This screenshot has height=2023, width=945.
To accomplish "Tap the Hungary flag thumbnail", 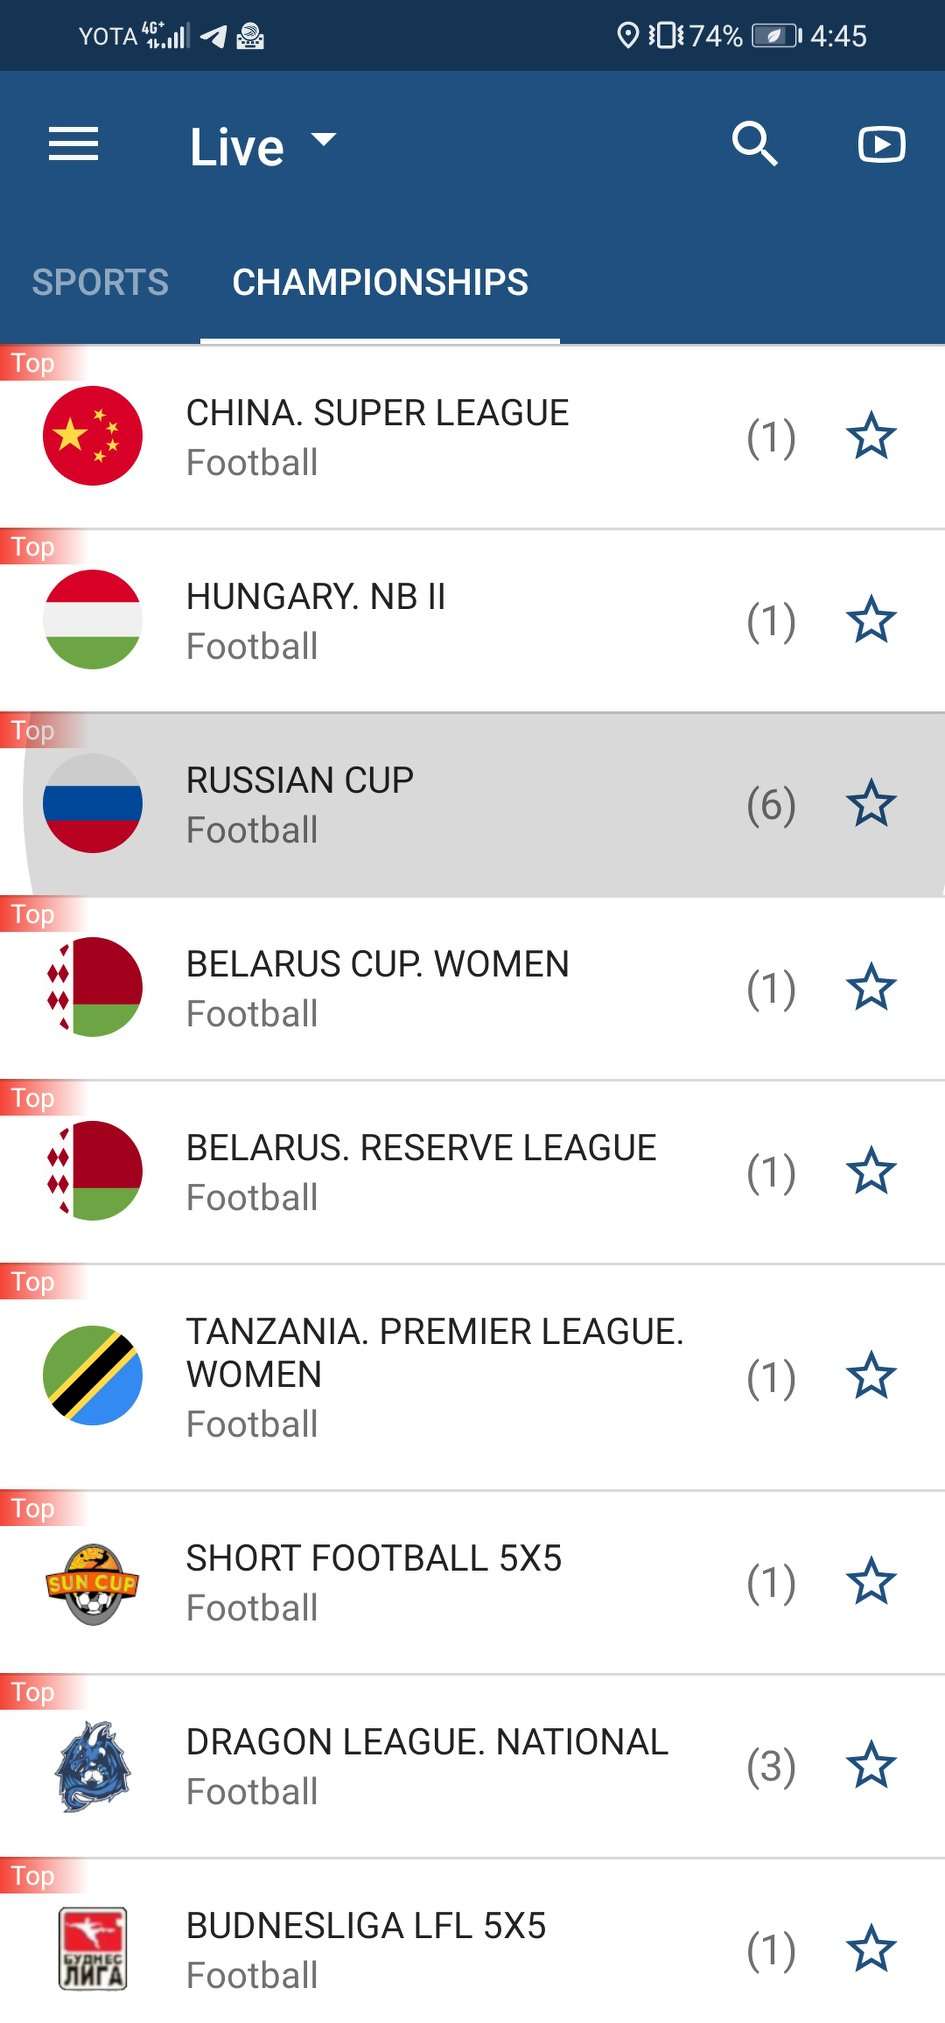I will pyautogui.click(x=93, y=620).
